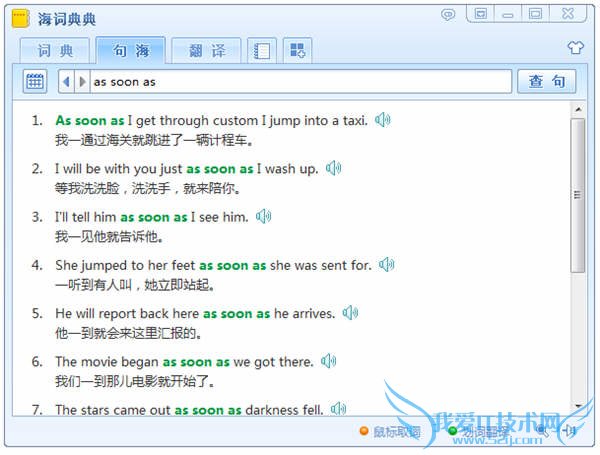Open the on-screen keyboard icon
Image resolution: width=600 pixels, height=455 pixels.
pos(35,81)
